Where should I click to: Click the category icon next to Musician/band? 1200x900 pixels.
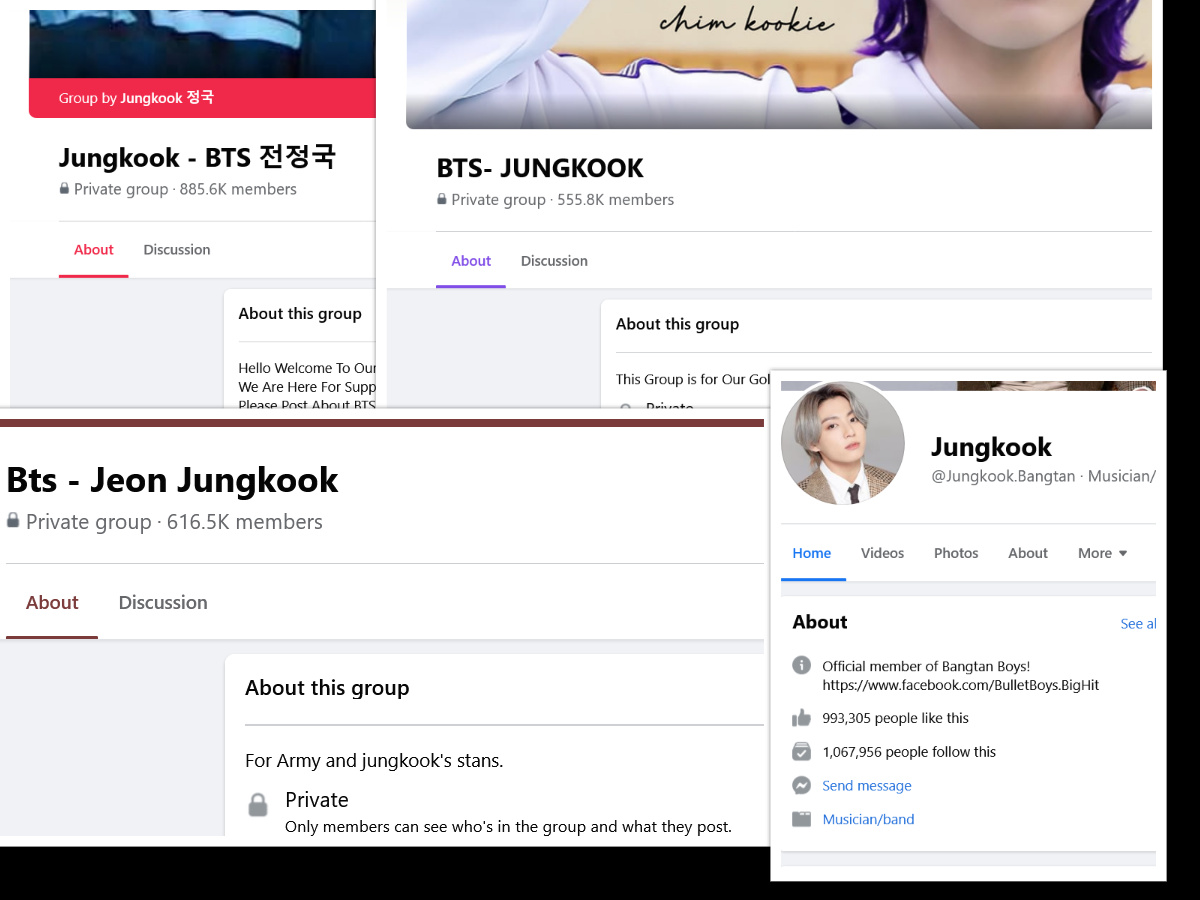pos(801,819)
